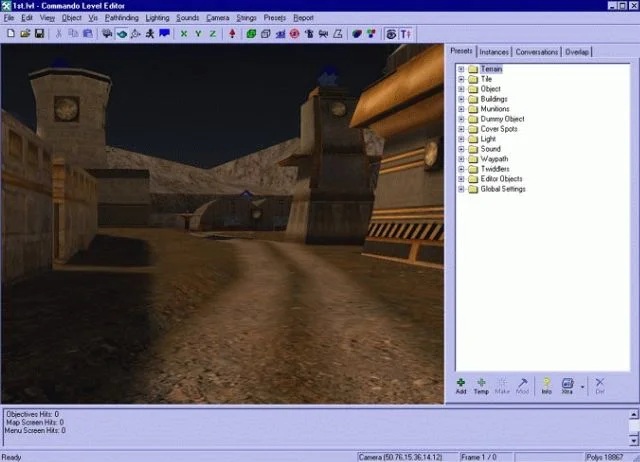Toggle Y axis restriction
This screenshot has height=462, width=640.
tap(198, 33)
